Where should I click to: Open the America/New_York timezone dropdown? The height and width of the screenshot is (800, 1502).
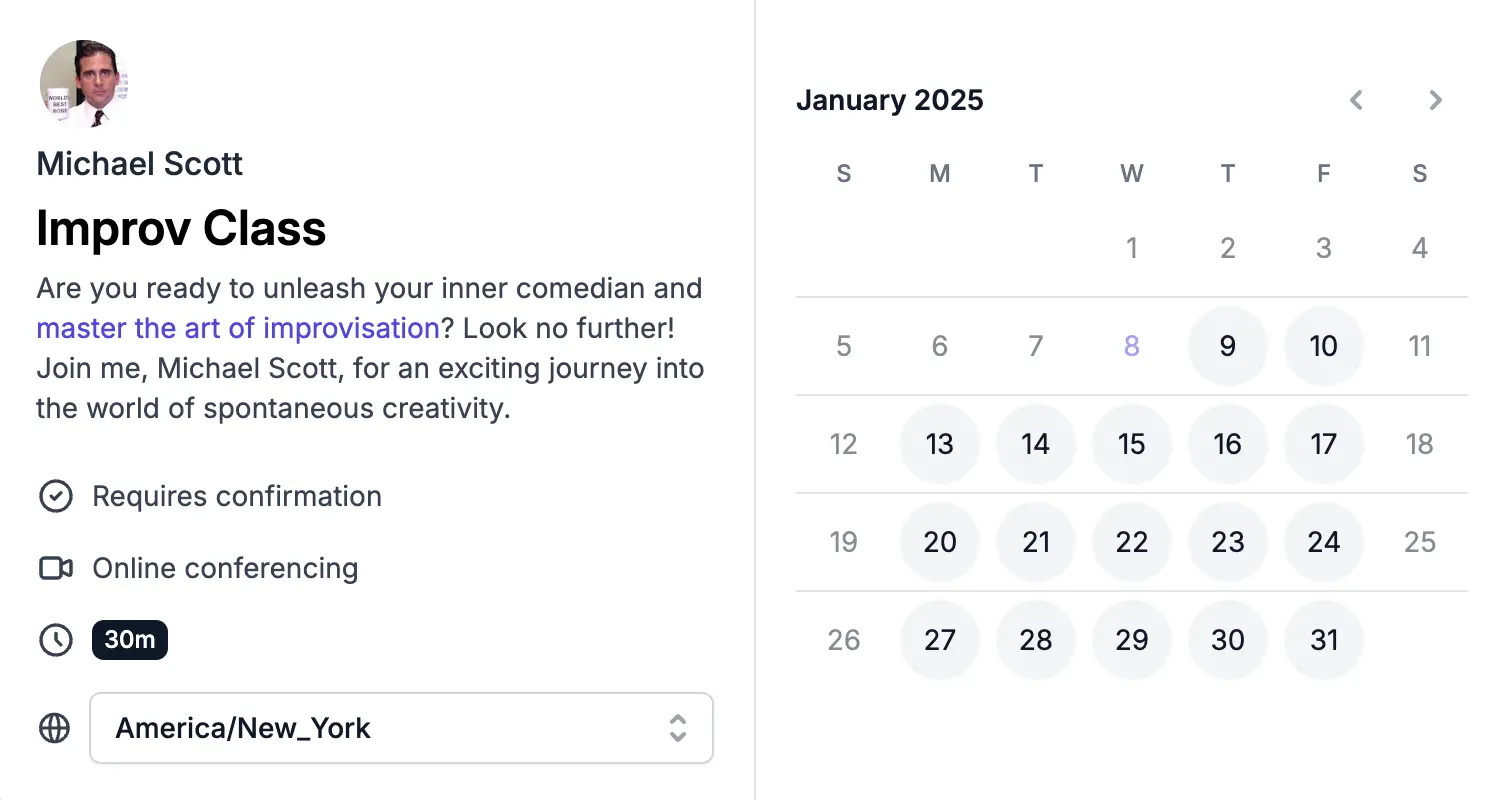tap(400, 728)
